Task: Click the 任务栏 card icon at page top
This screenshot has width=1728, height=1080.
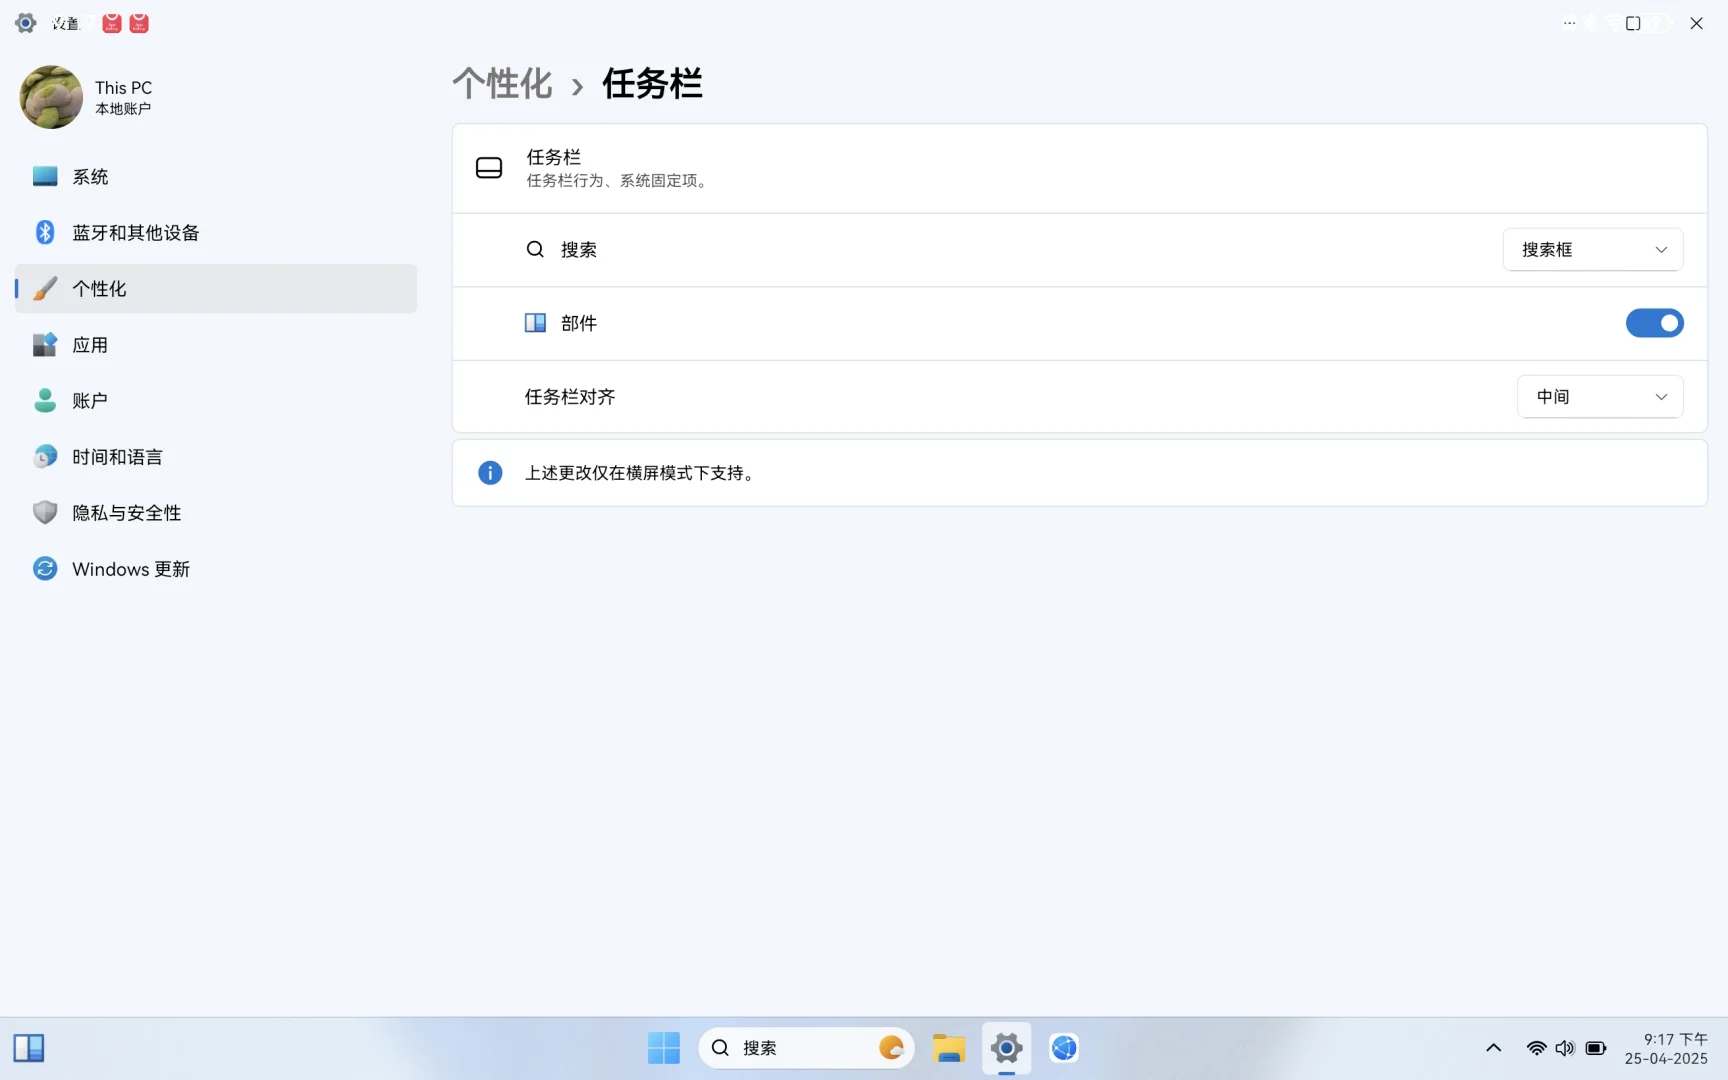Action: [489, 167]
